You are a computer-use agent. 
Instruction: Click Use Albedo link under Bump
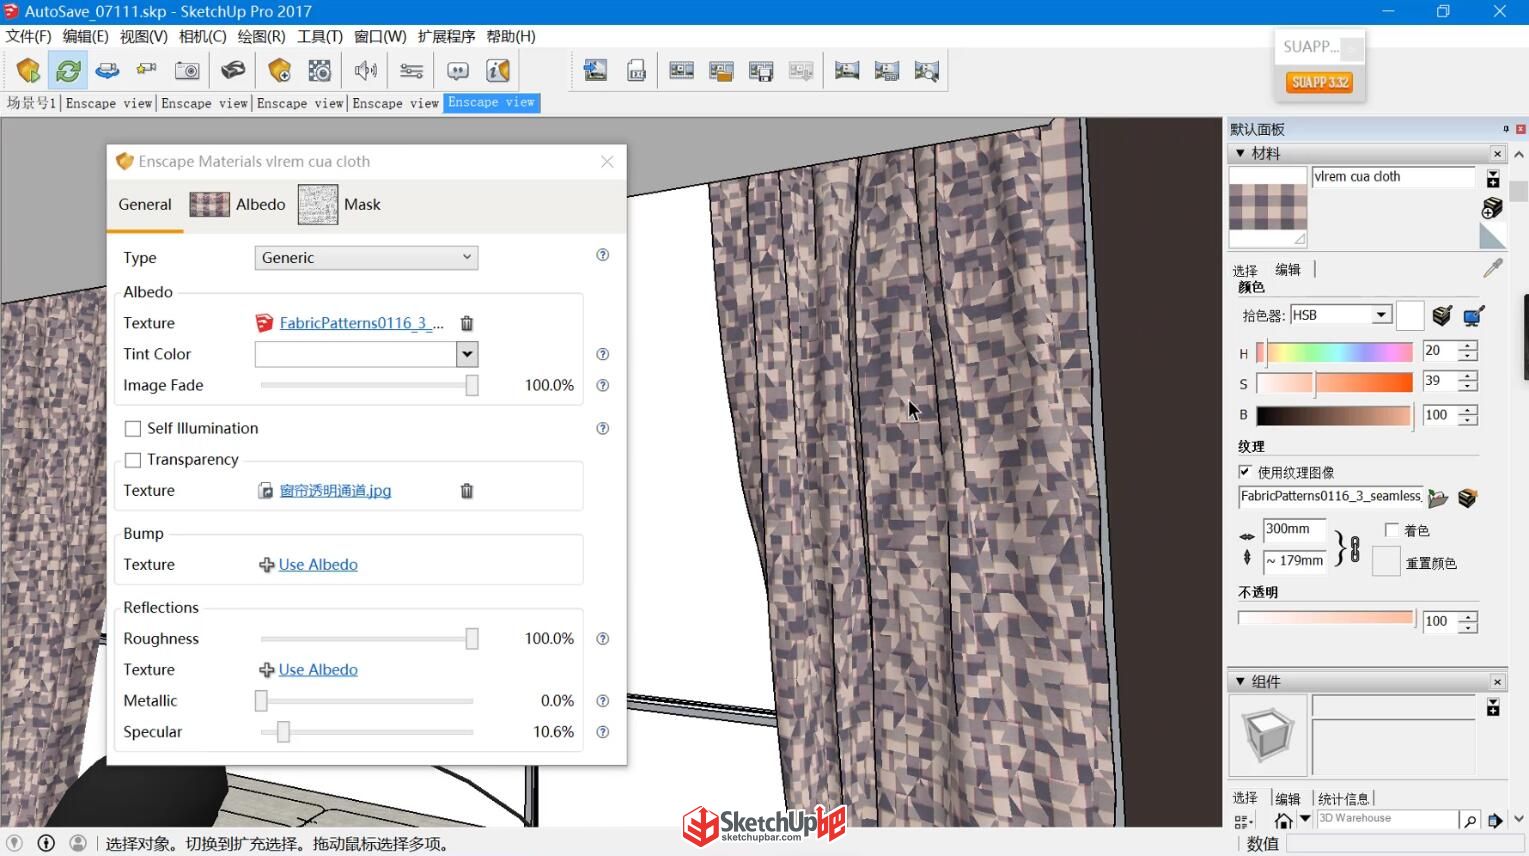click(318, 565)
